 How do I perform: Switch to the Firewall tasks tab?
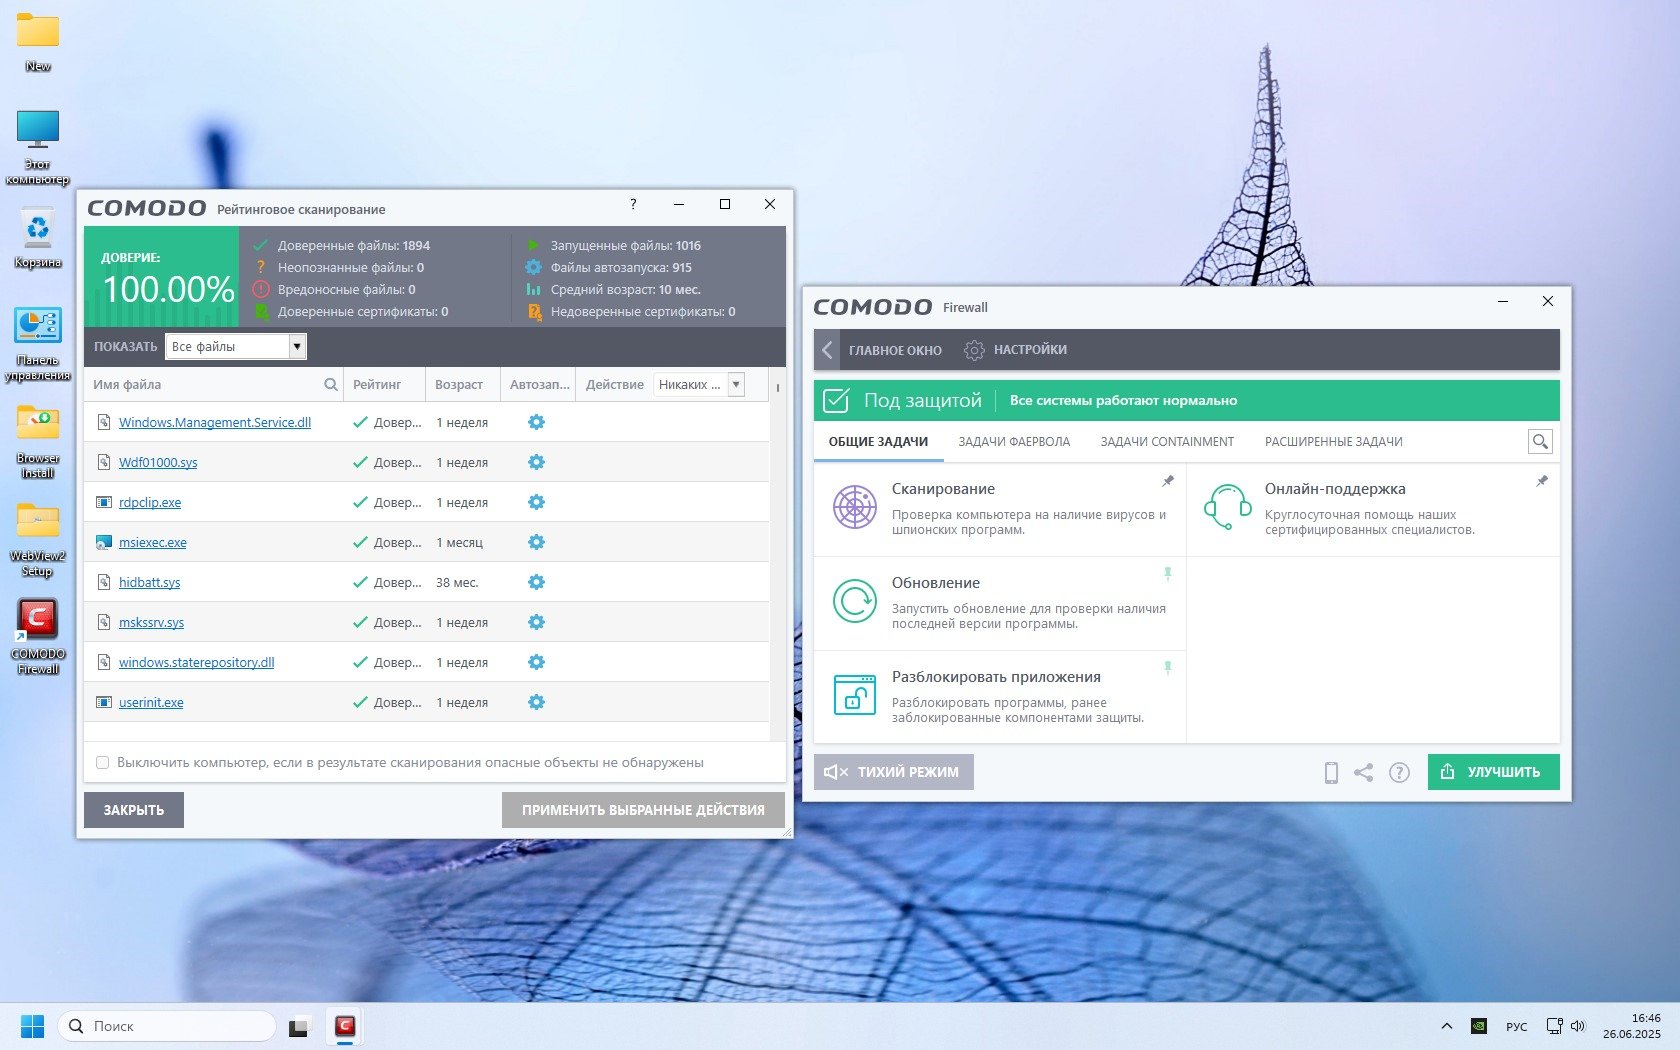(1013, 442)
